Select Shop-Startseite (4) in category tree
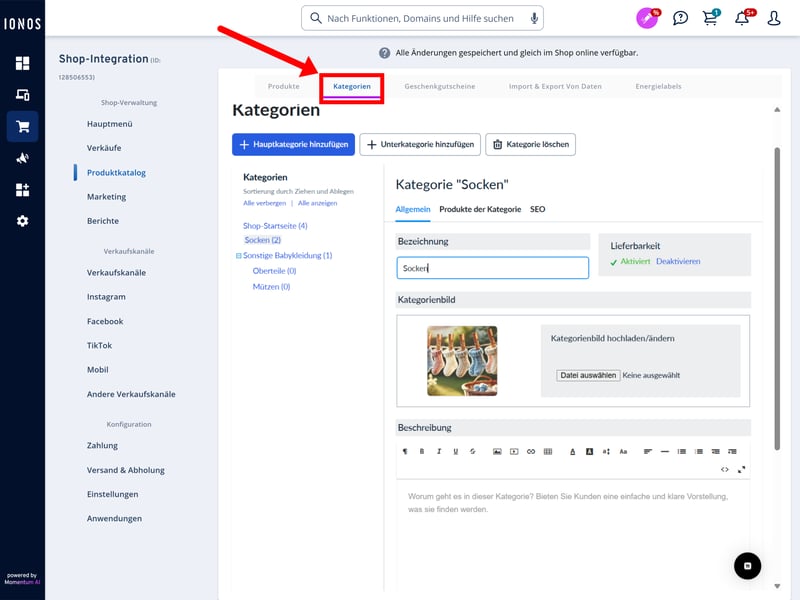 coord(275,226)
